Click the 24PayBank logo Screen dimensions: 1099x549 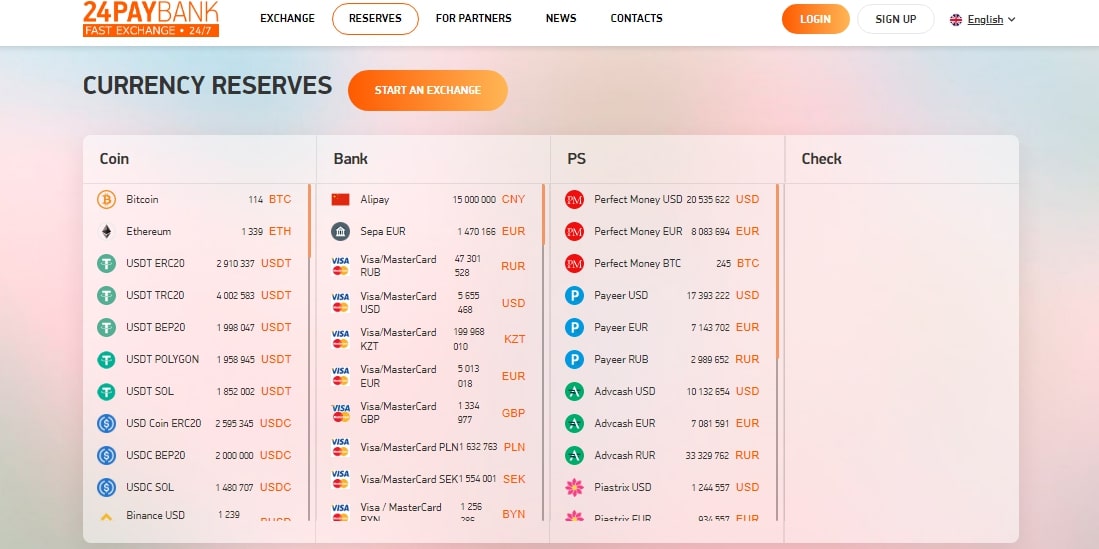(x=151, y=19)
